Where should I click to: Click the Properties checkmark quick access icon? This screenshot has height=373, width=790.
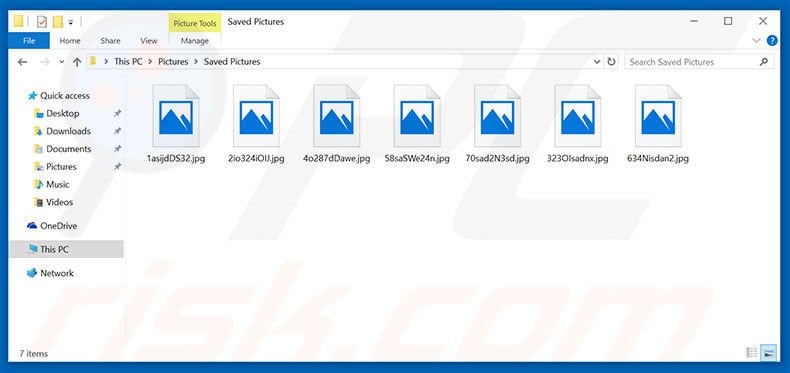tap(42, 22)
